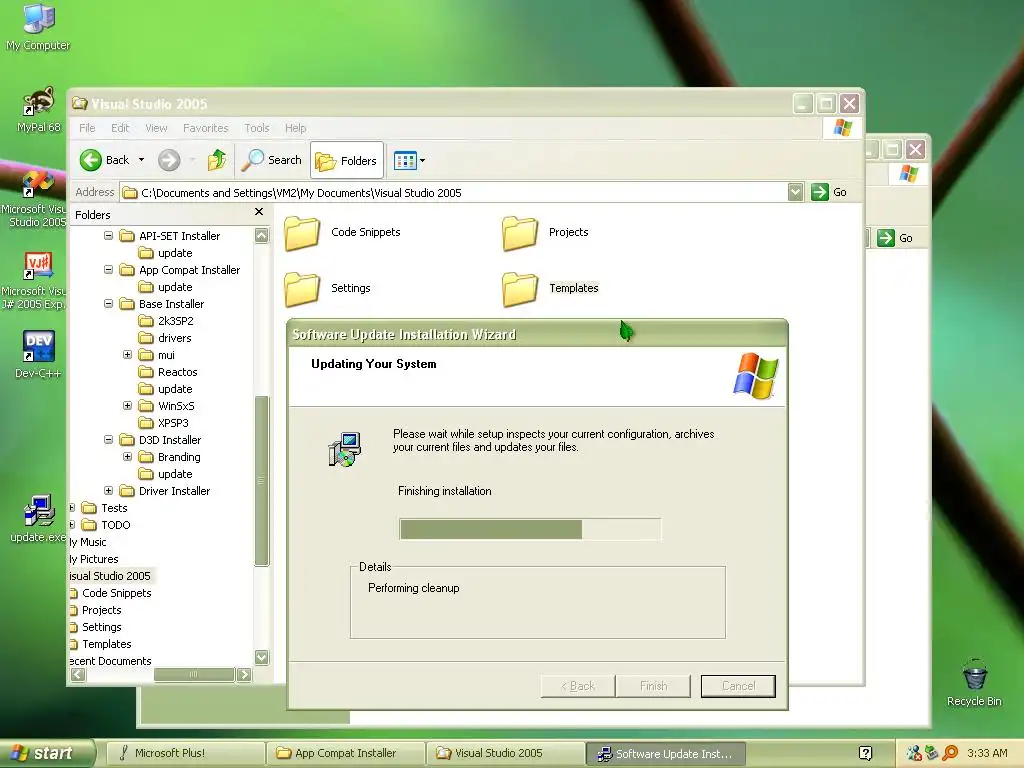Launch MyPal 68 browser shortcut
The image size is (1024, 768).
39,110
